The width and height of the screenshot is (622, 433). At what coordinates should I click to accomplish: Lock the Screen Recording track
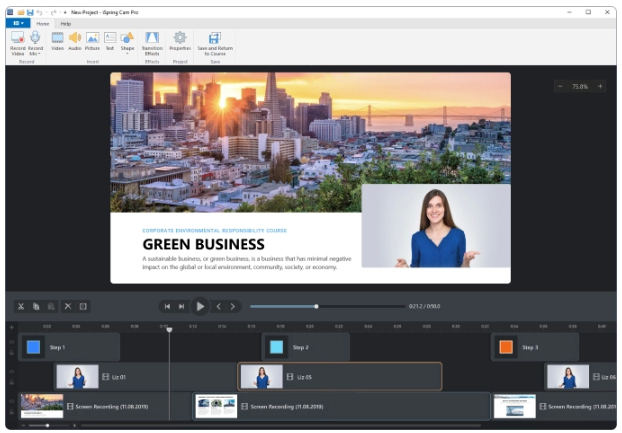click(x=12, y=412)
